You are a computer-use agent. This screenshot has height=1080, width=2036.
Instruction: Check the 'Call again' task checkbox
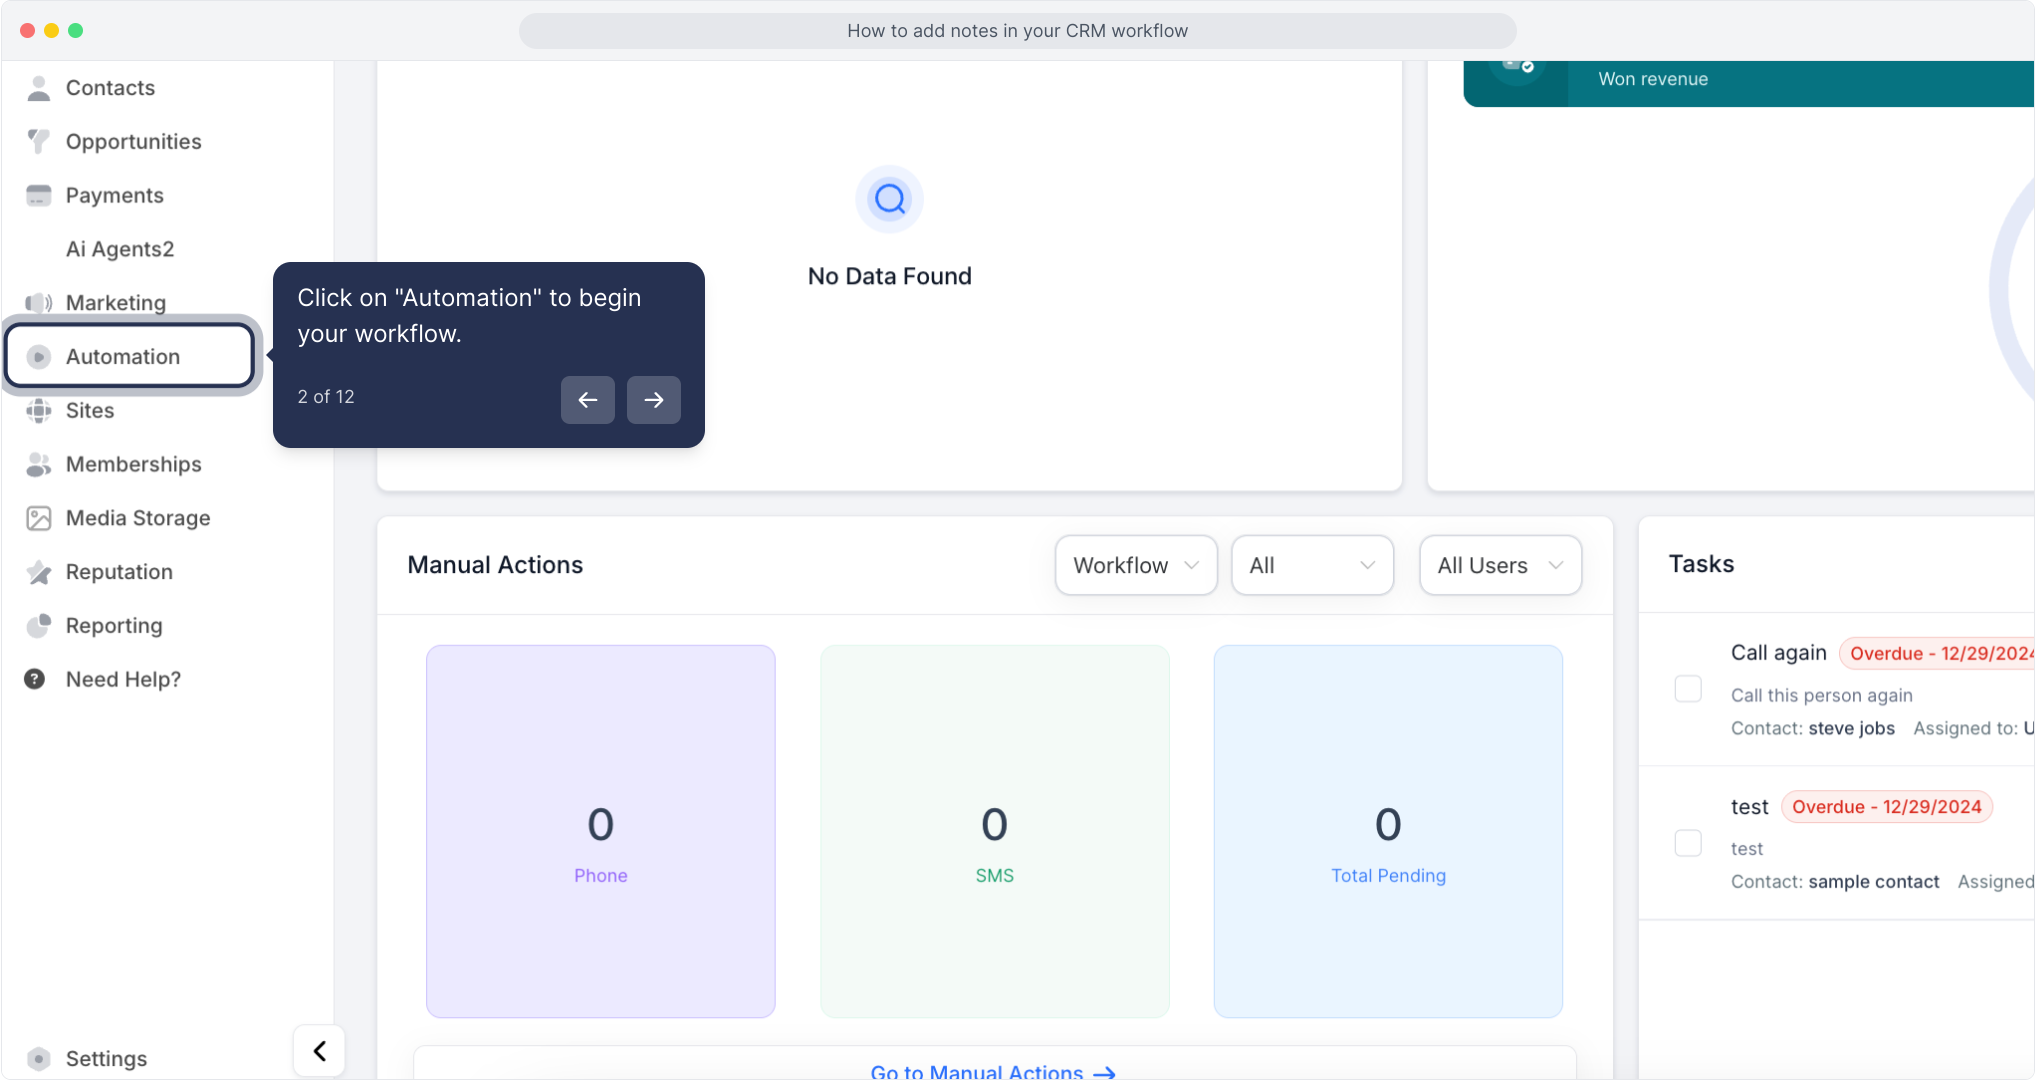pos(1688,689)
